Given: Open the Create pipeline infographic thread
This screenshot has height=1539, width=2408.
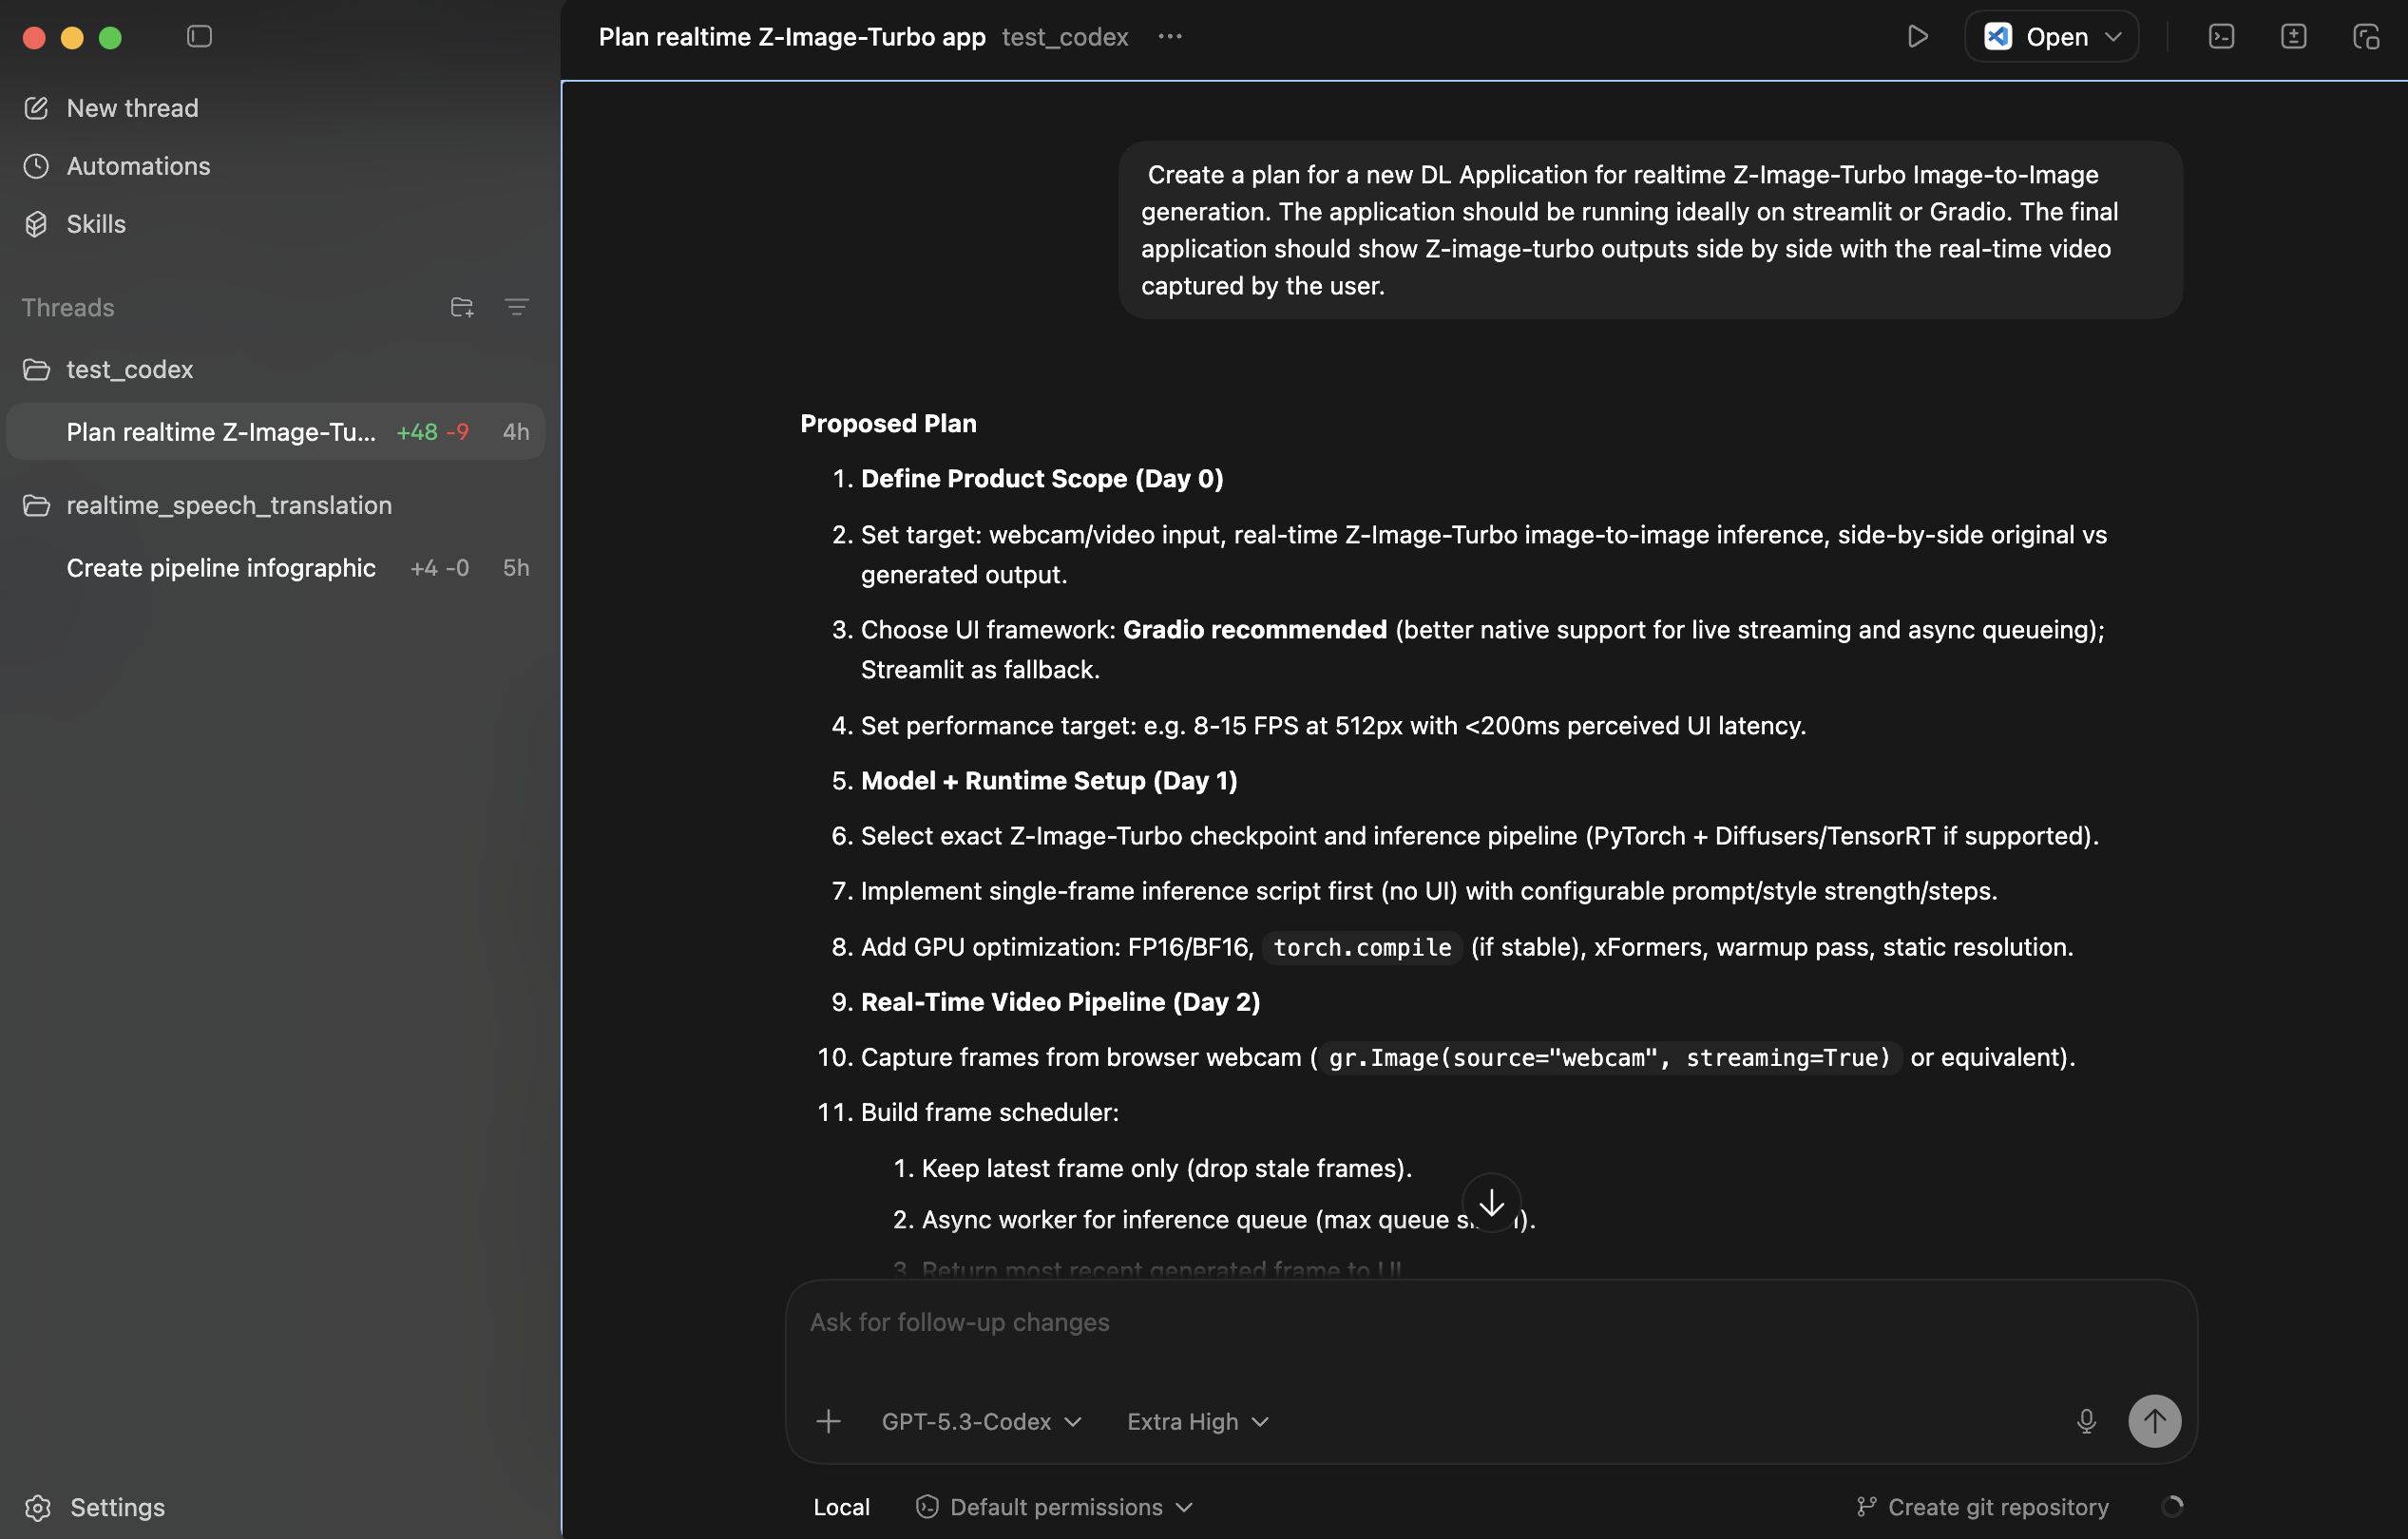Looking at the screenshot, I should (221, 568).
